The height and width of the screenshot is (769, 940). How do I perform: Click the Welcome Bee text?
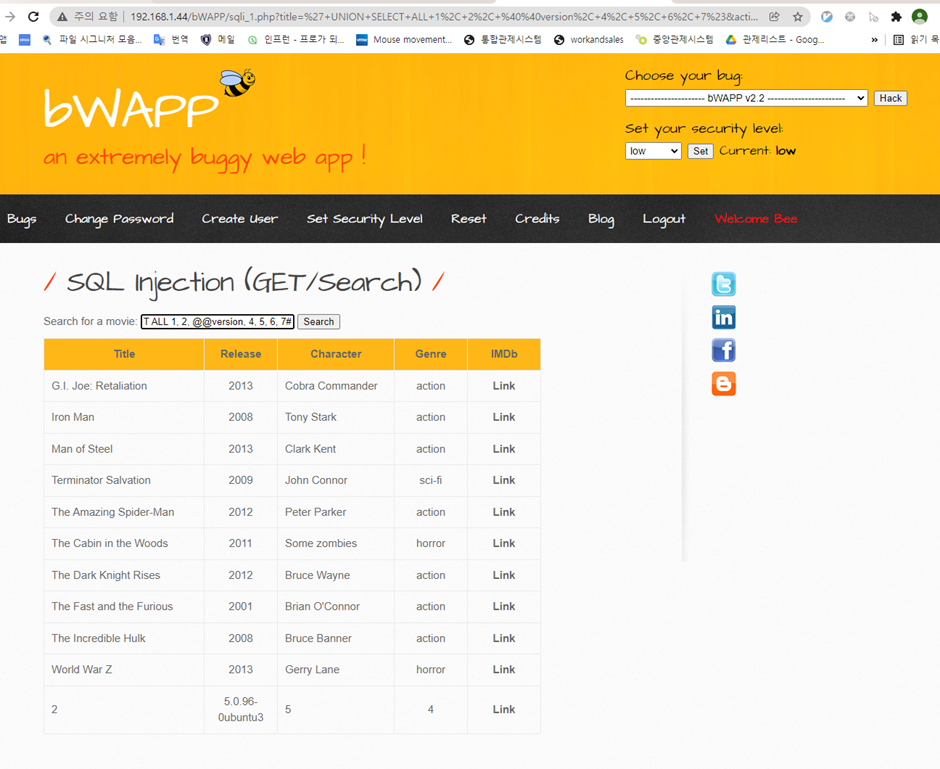tap(756, 219)
